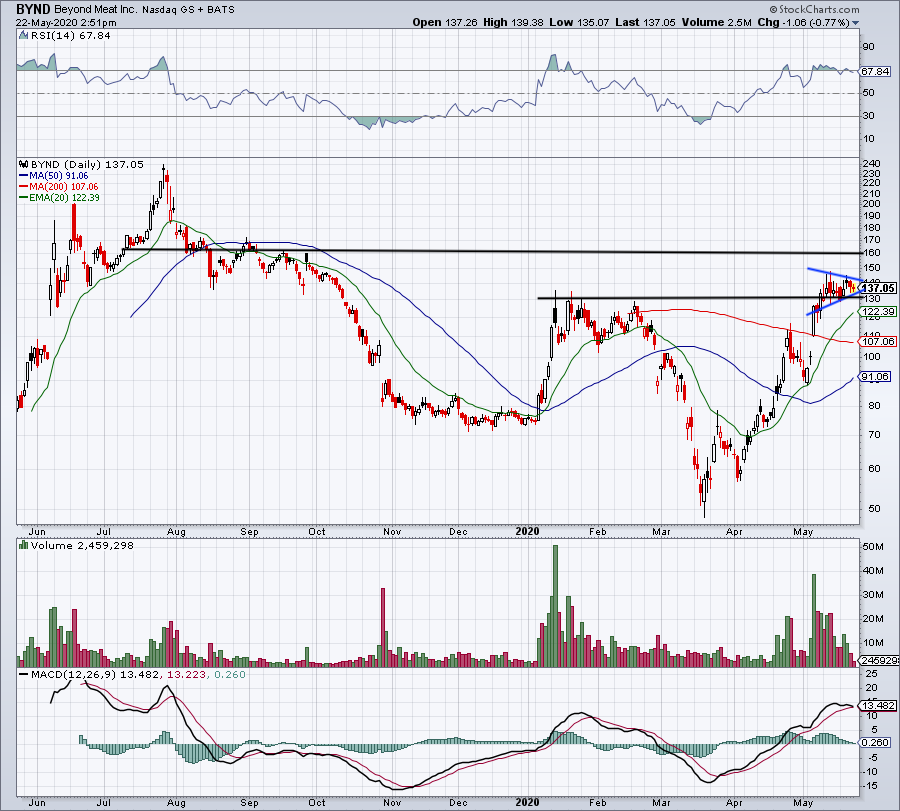
Task: Click the MACD legend line icon
Action: click(24, 674)
